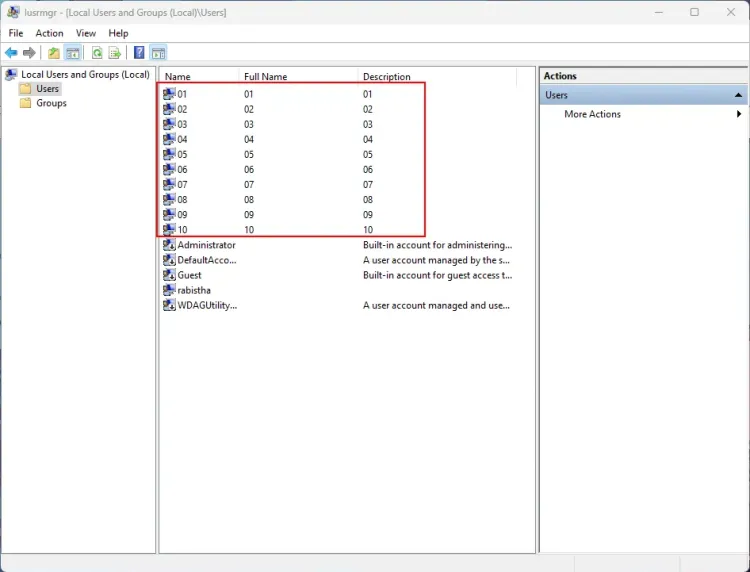
Task: Collapse the Users section in Actions pane
Action: [x=738, y=95]
